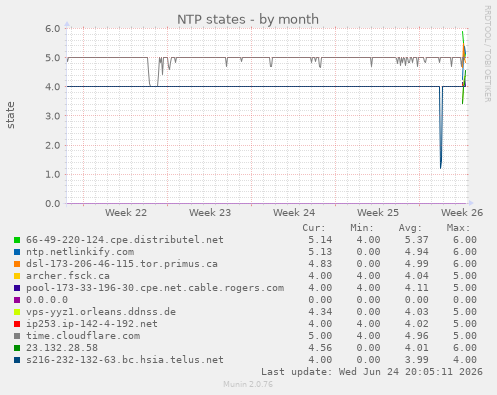Click the Week 22 axis label
The height and width of the screenshot is (395, 497).
point(126,213)
